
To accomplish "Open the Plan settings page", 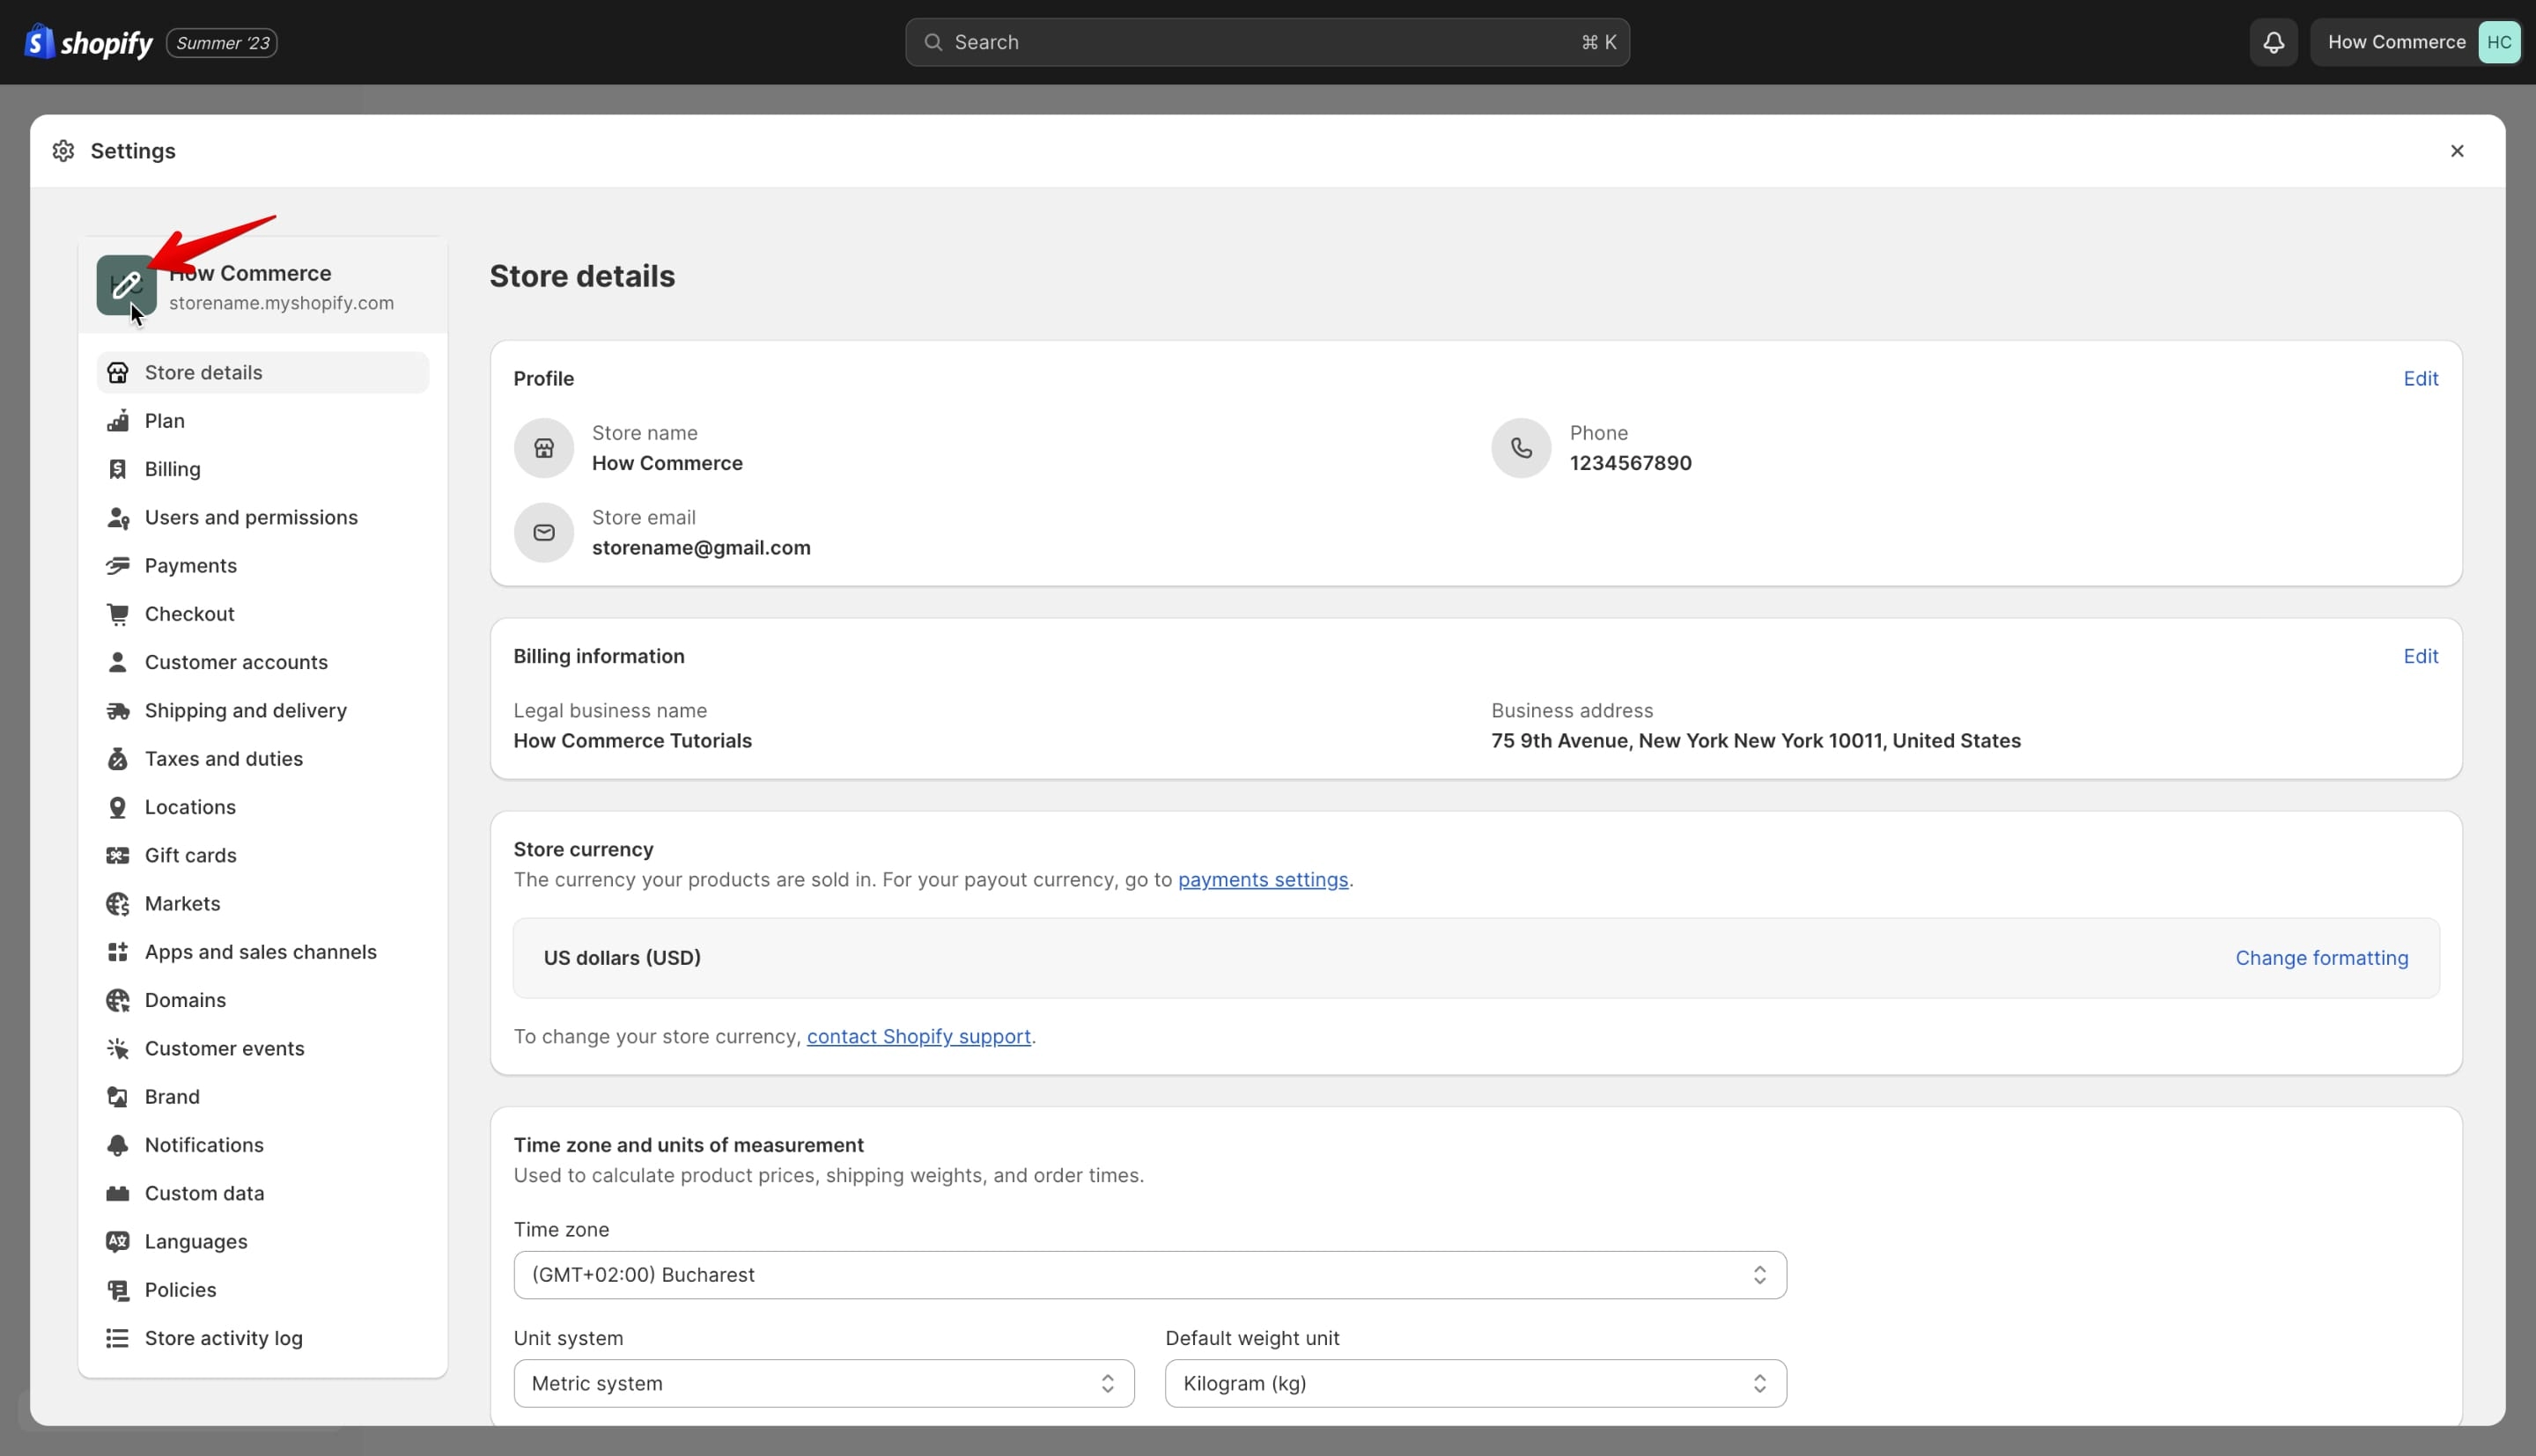I will [263, 420].
